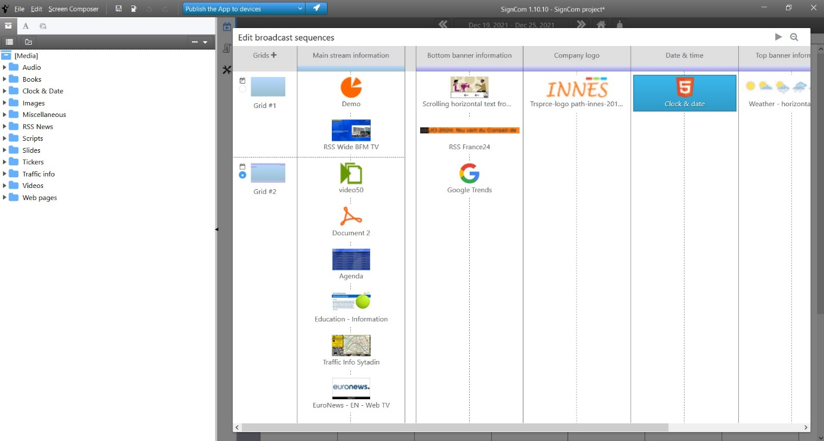Click the Bottom banner information column header
Image resolution: width=824 pixels, height=441 pixels.
click(x=469, y=55)
